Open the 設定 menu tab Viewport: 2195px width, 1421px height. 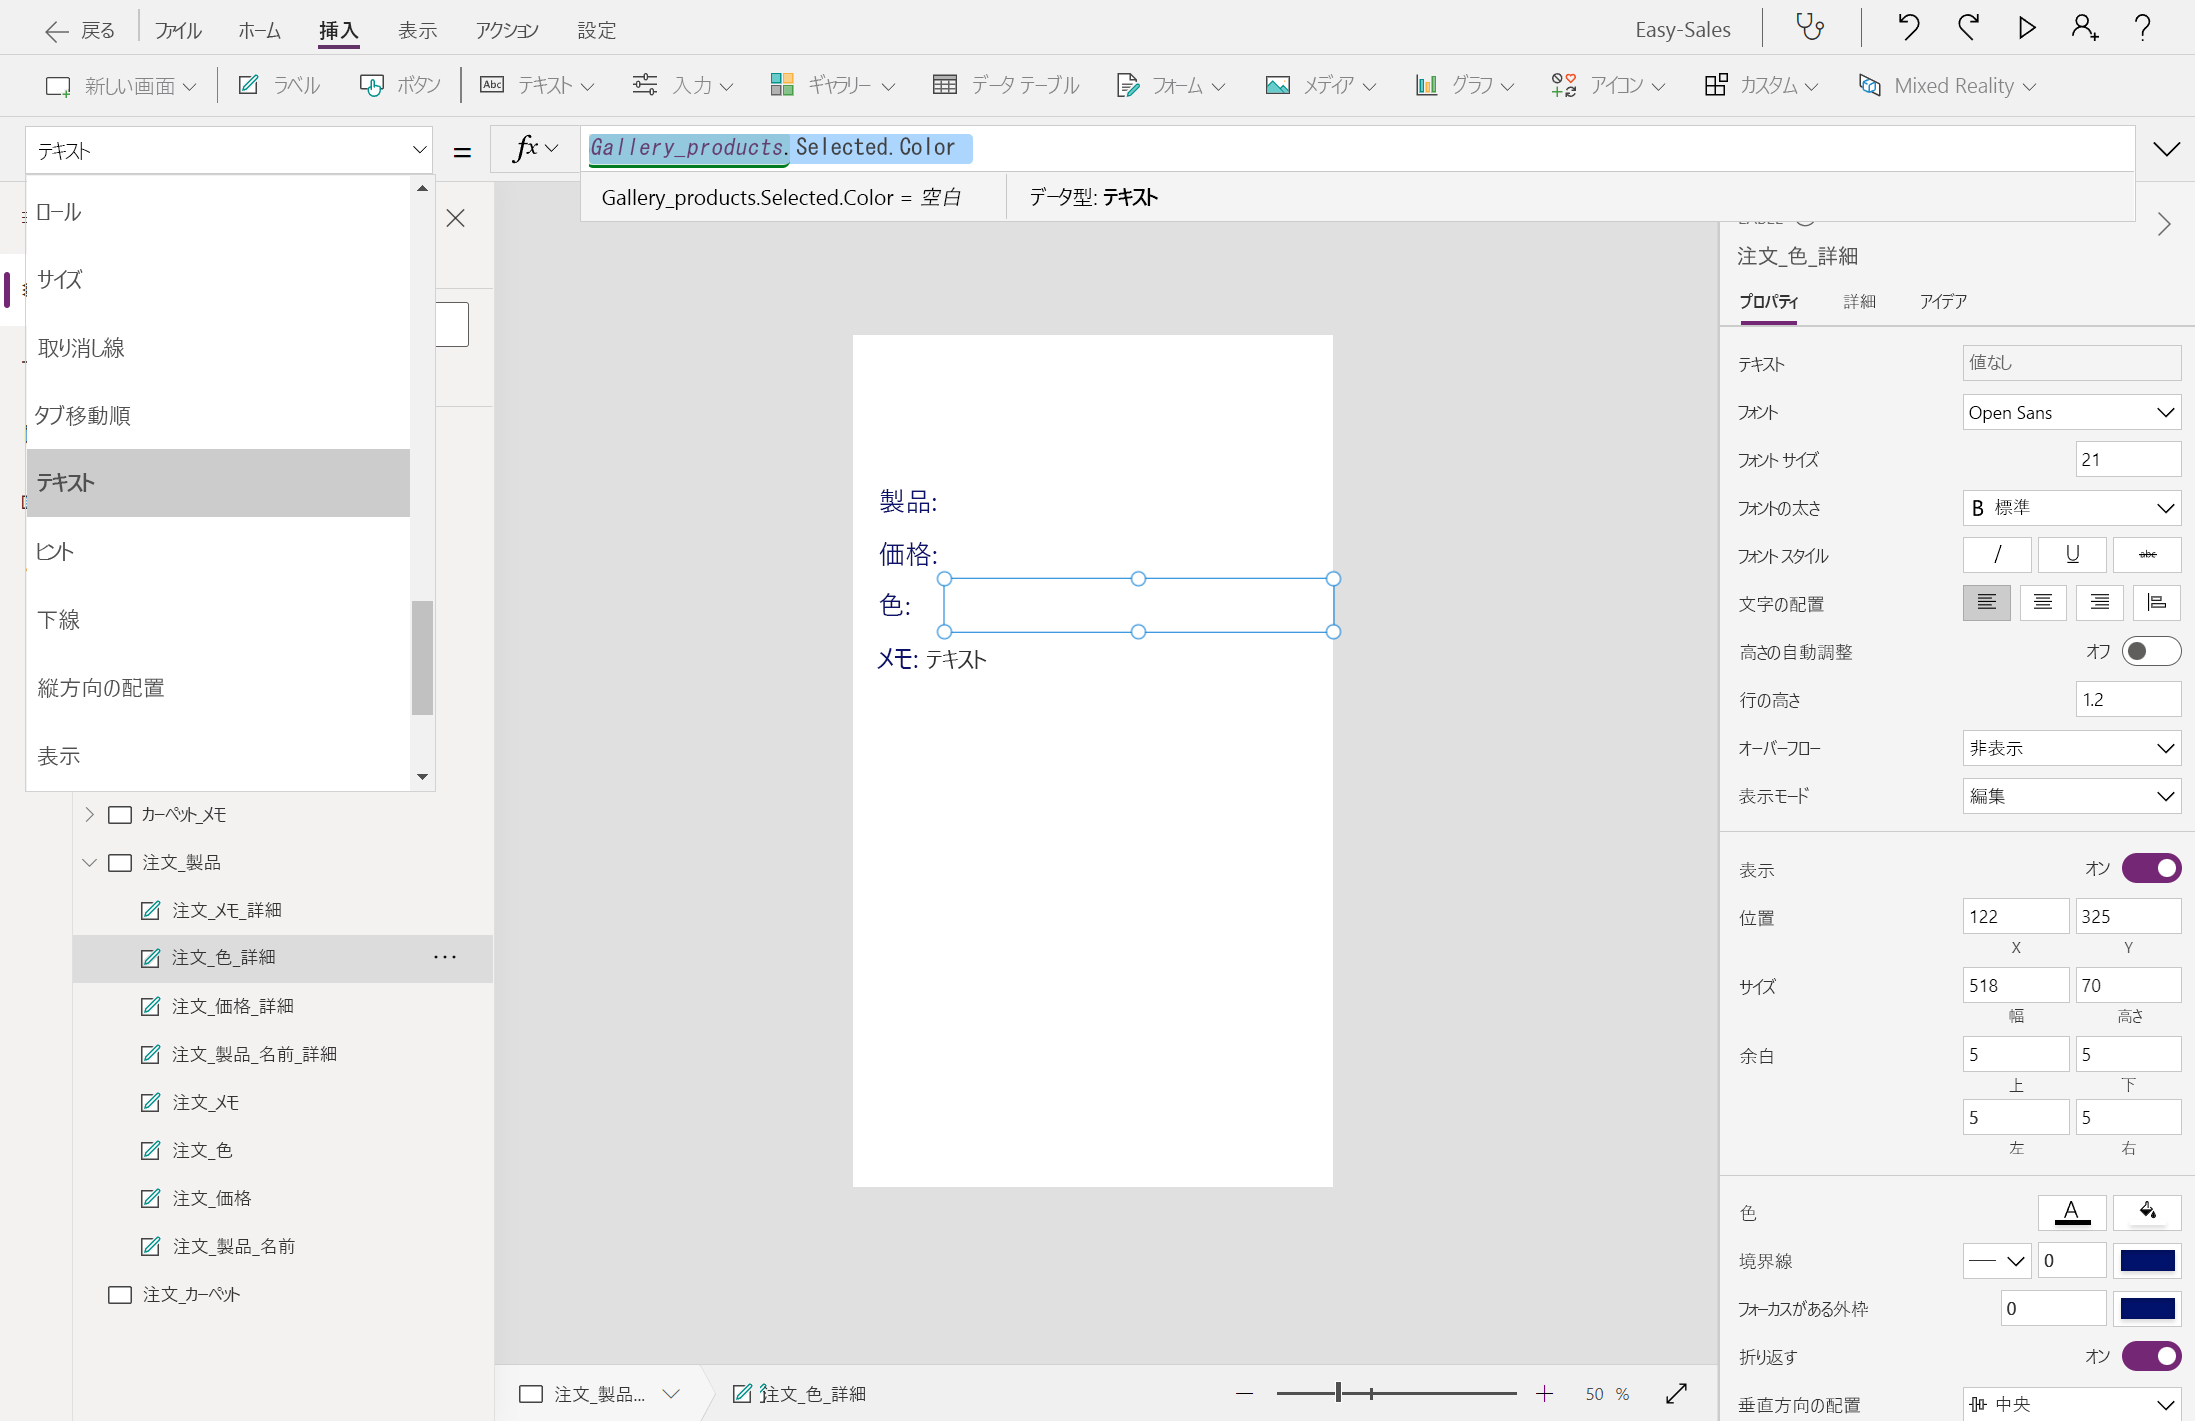coord(597,30)
